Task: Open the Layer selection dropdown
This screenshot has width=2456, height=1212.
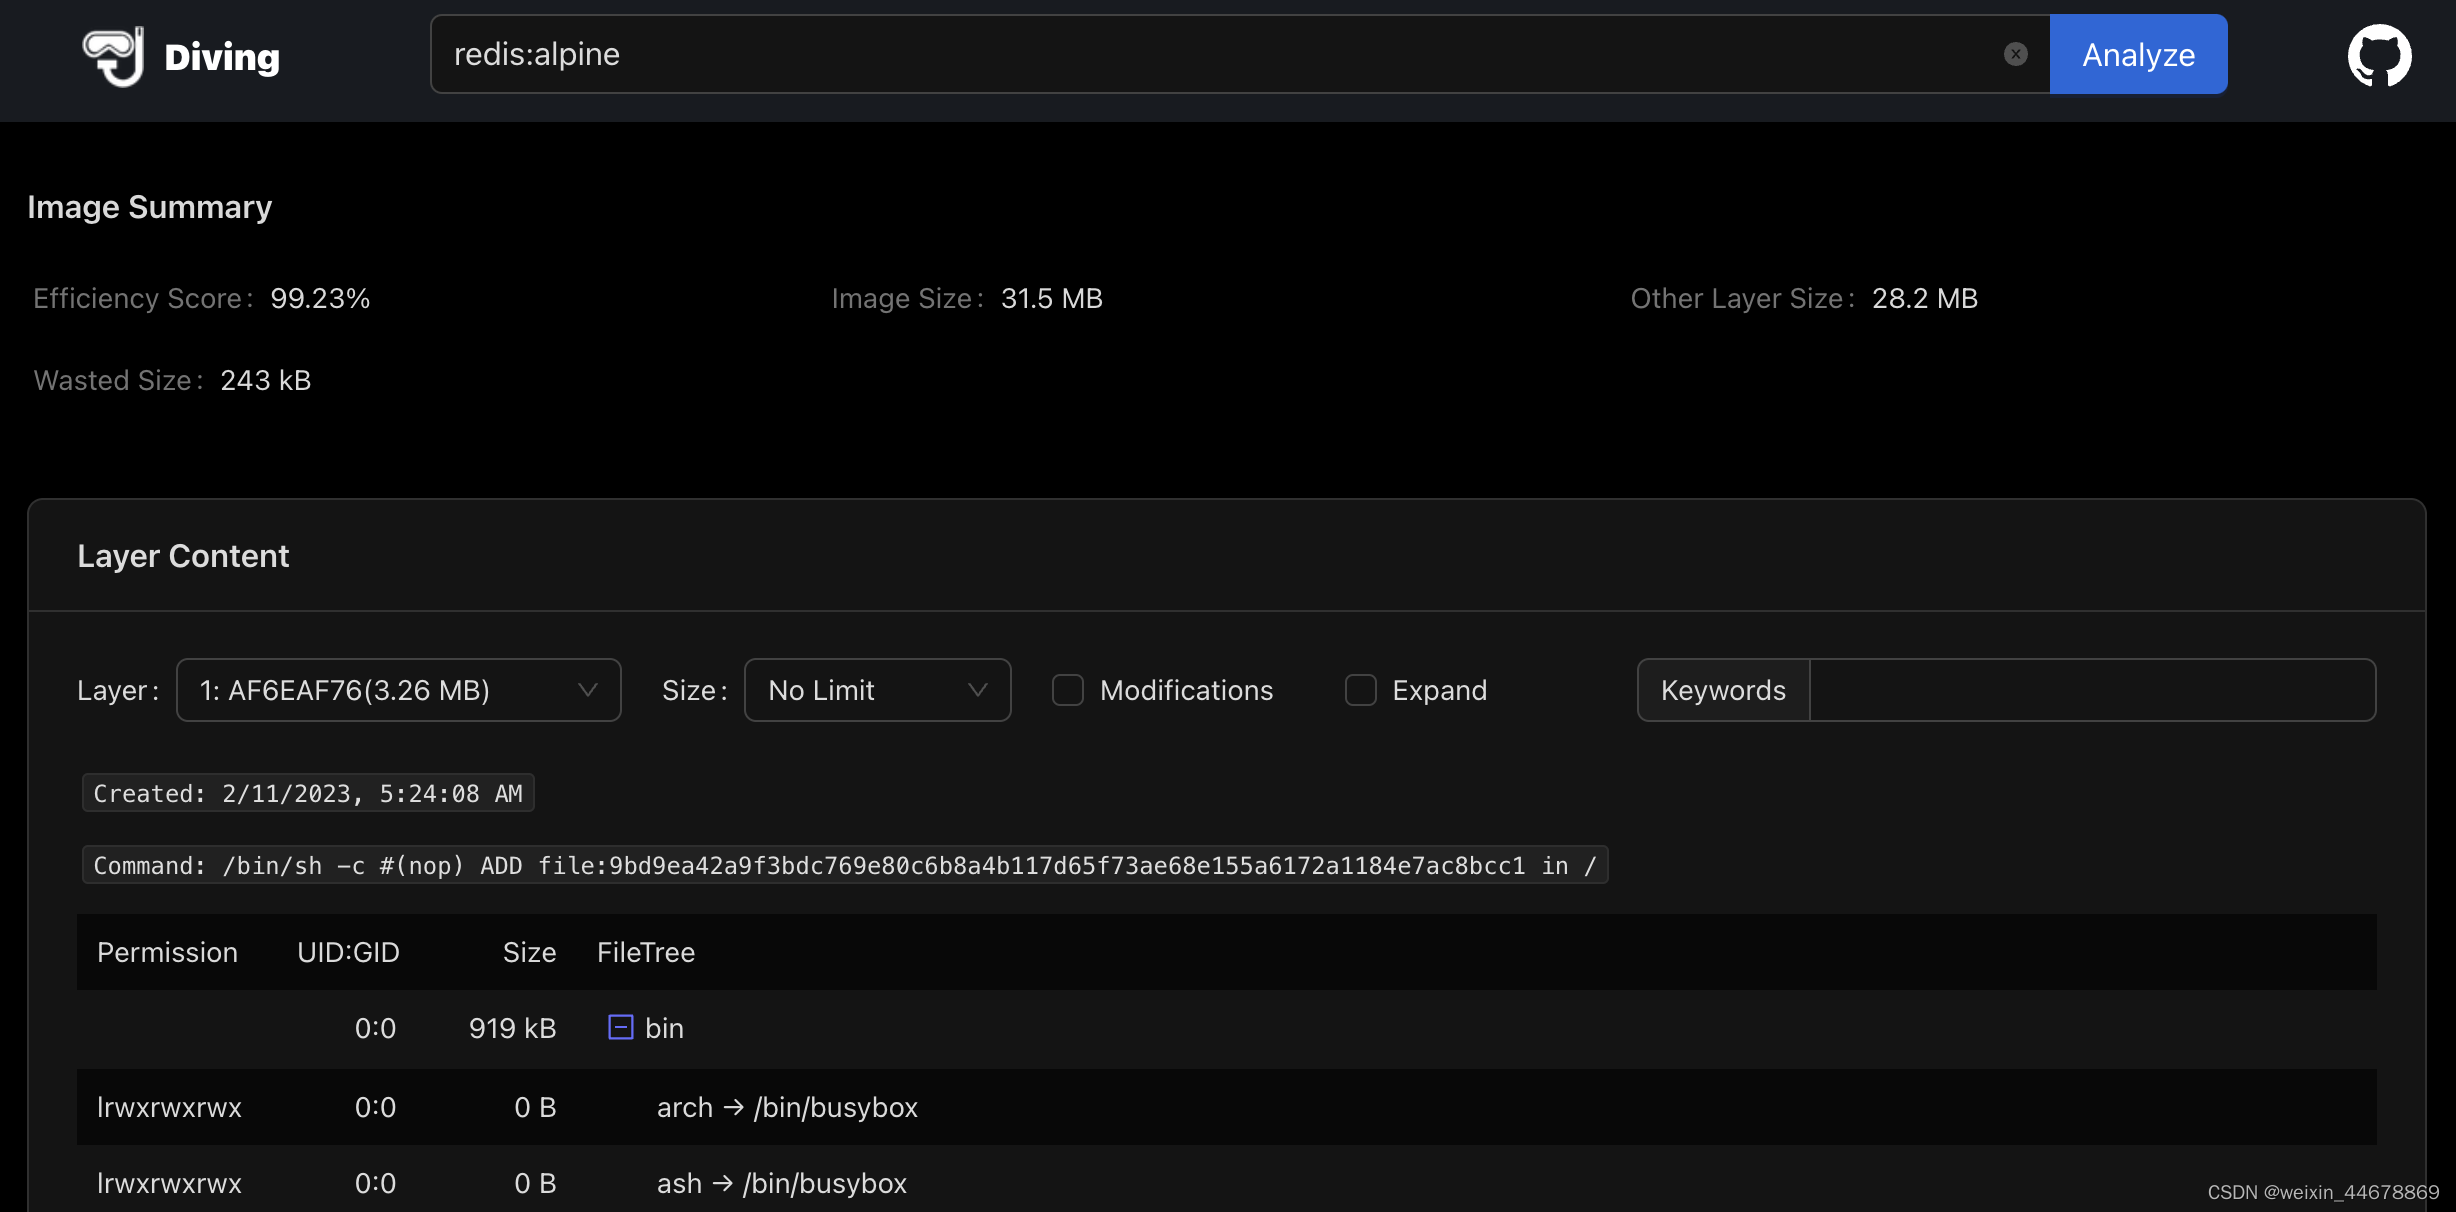Action: pos(398,690)
